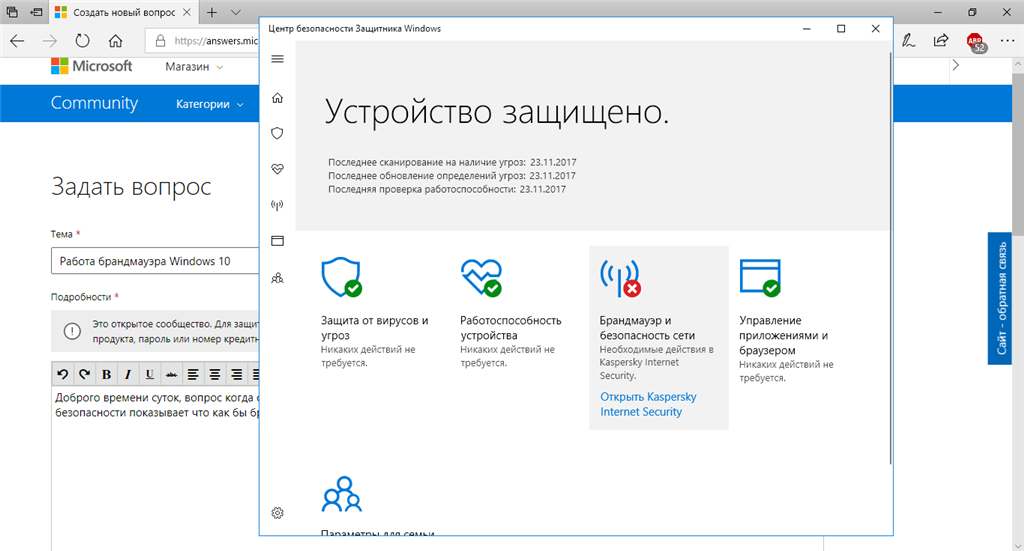The width and height of the screenshot is (1024, 551).
Task: Click the Edge address bar
Action: pyautogui.click(x=202, y=40)
